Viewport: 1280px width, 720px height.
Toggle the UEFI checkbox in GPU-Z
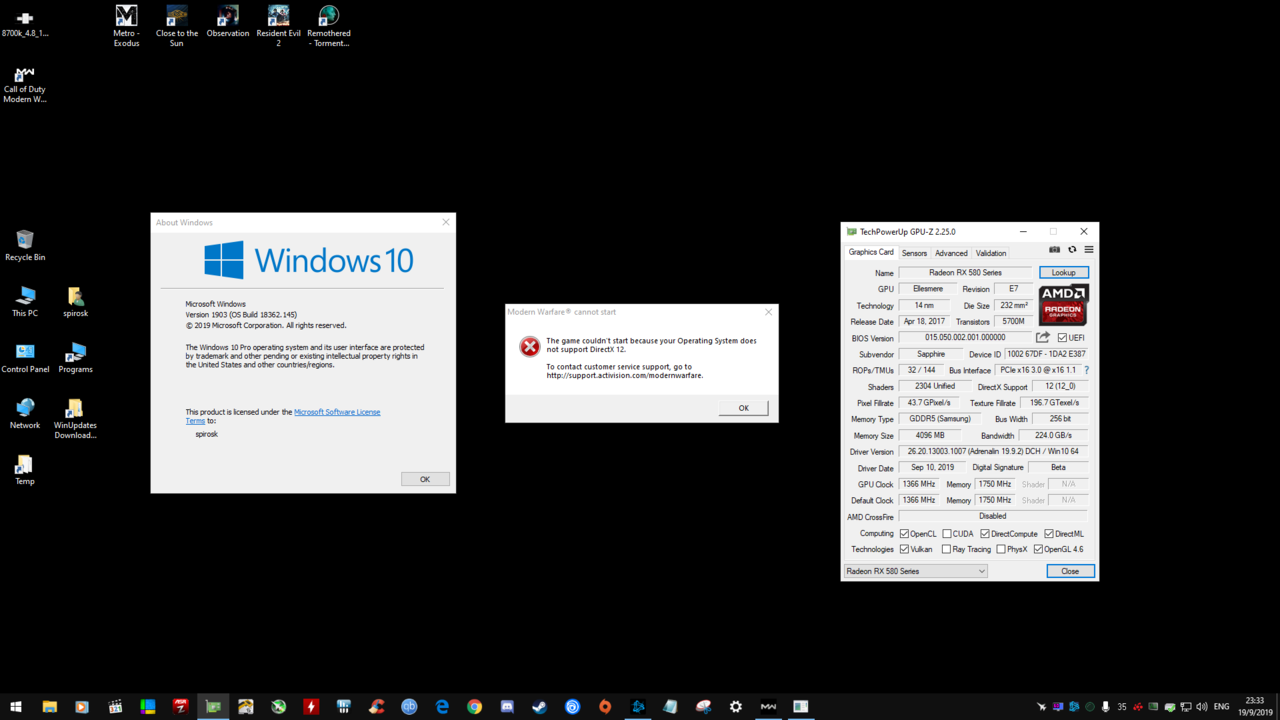pyautogui.click(x=1063, y=338)
